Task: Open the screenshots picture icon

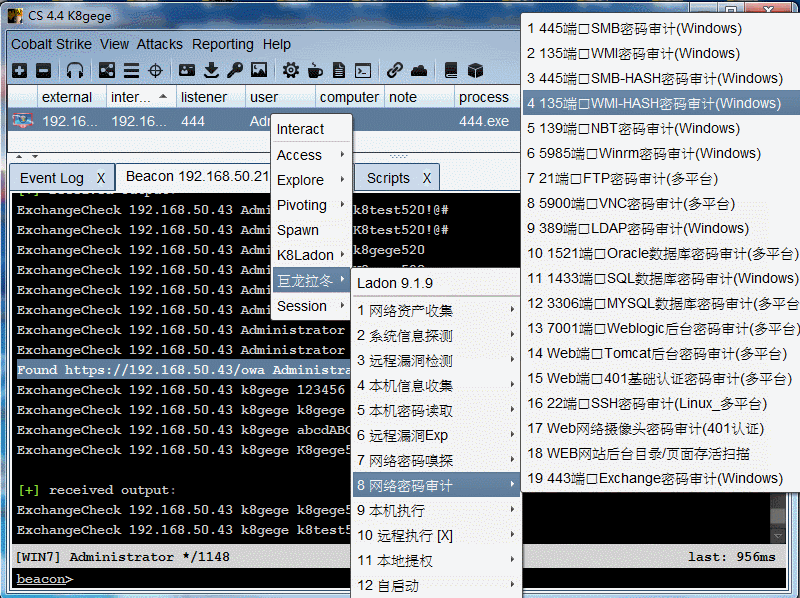Action: pos(259,70)
